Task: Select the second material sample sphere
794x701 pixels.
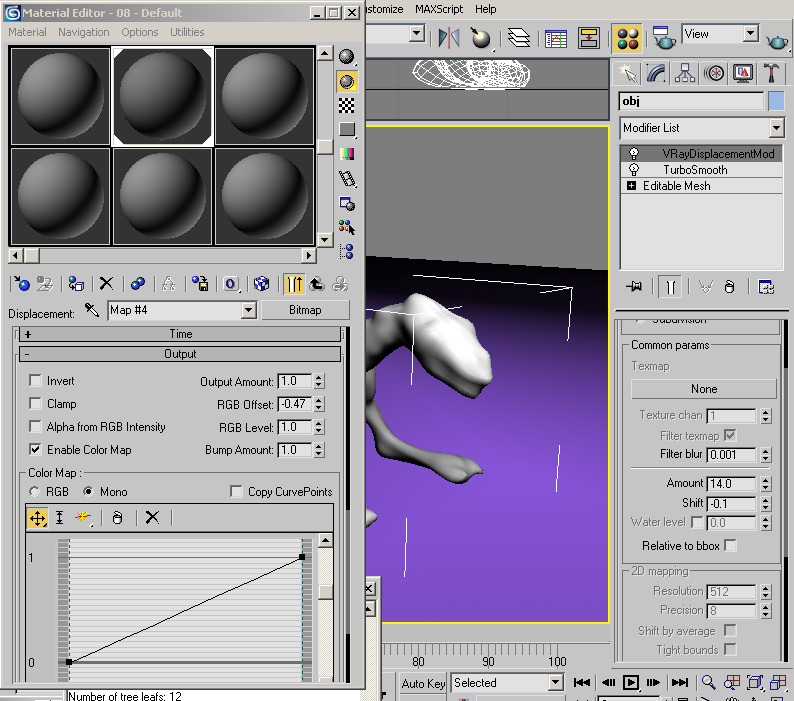Action: point(162,96)
